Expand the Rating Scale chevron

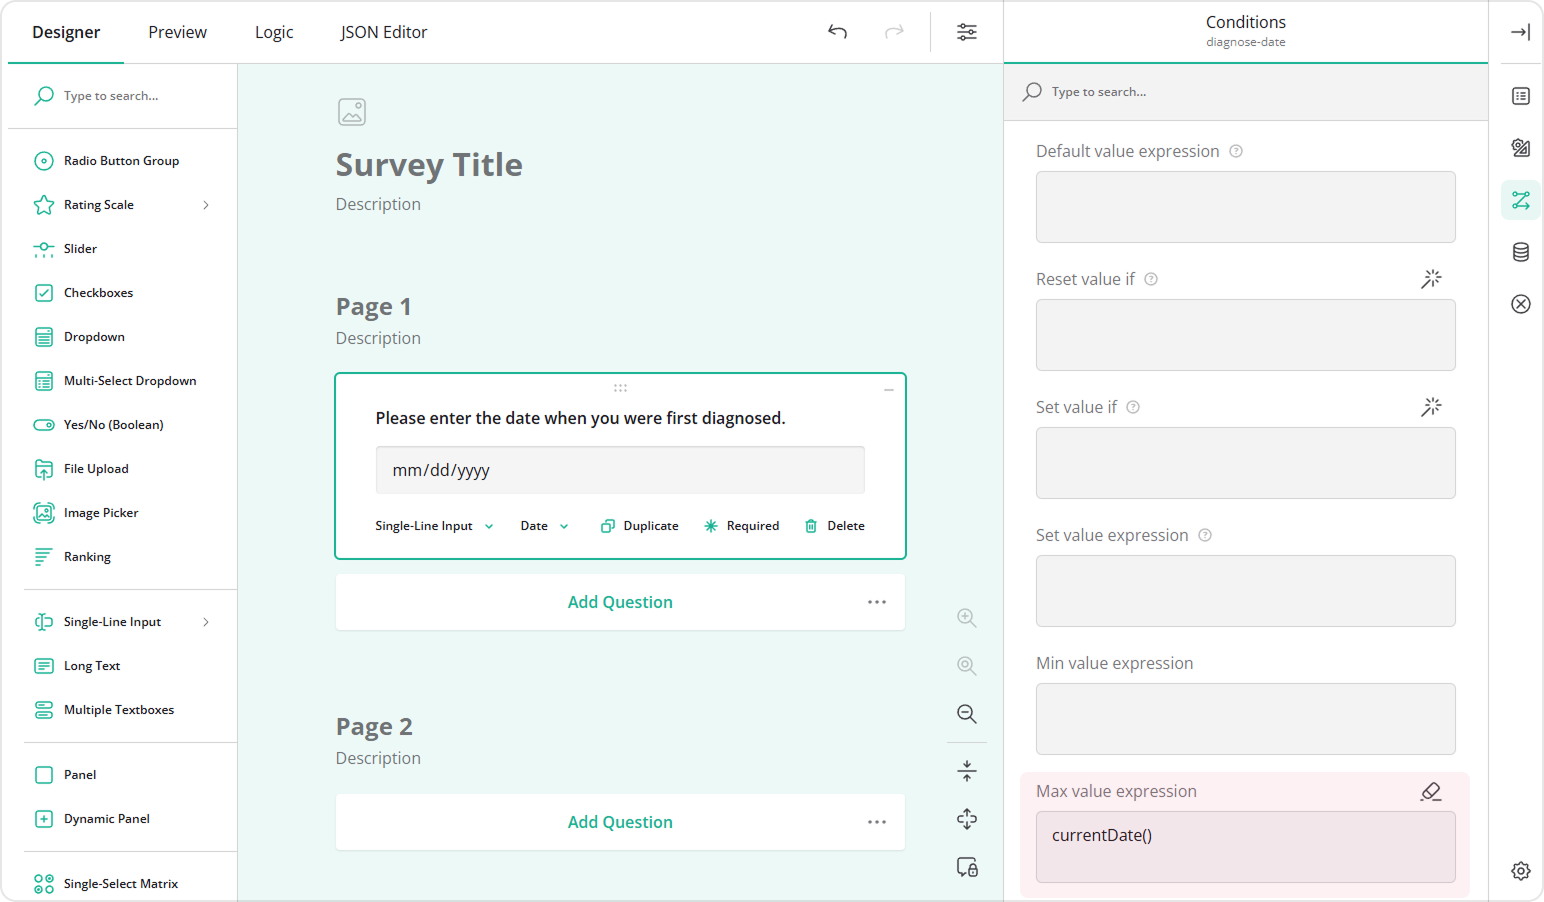206,204
